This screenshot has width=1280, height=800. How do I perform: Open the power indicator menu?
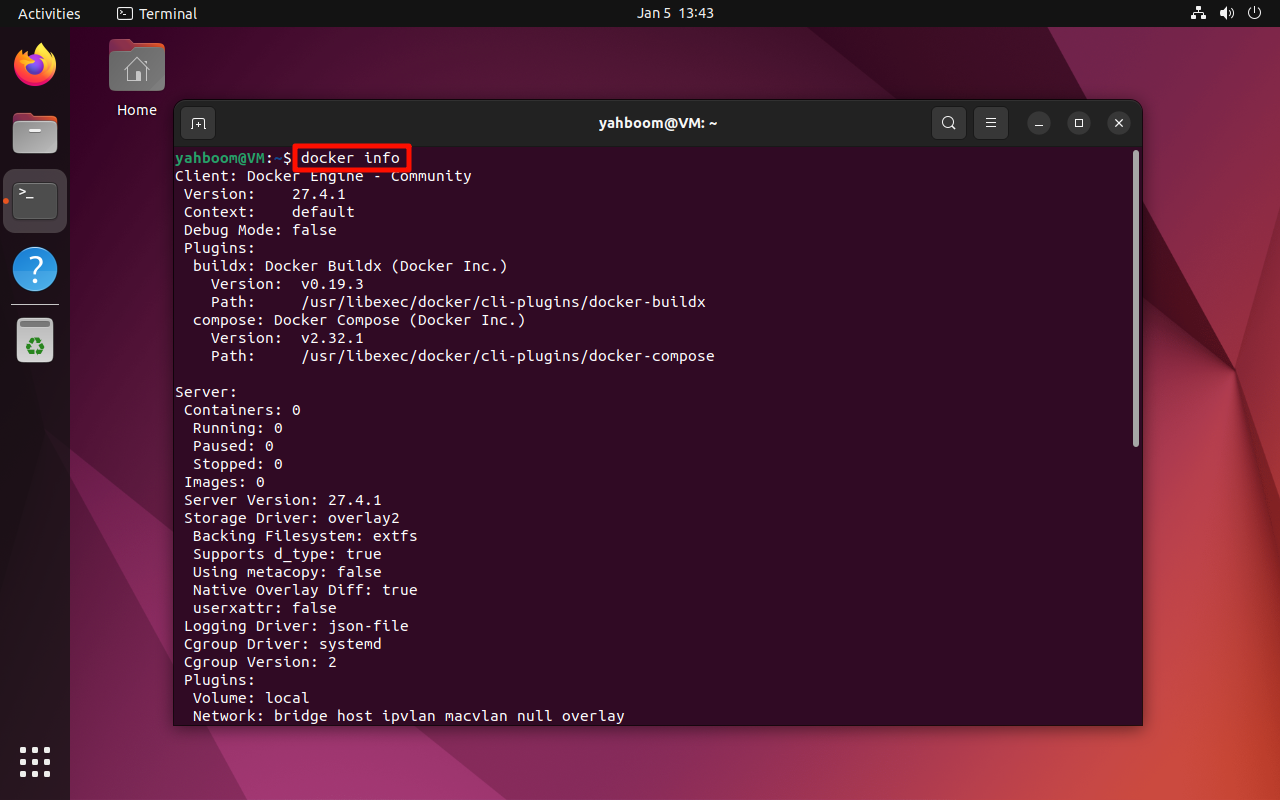(x=1254, y=13)
